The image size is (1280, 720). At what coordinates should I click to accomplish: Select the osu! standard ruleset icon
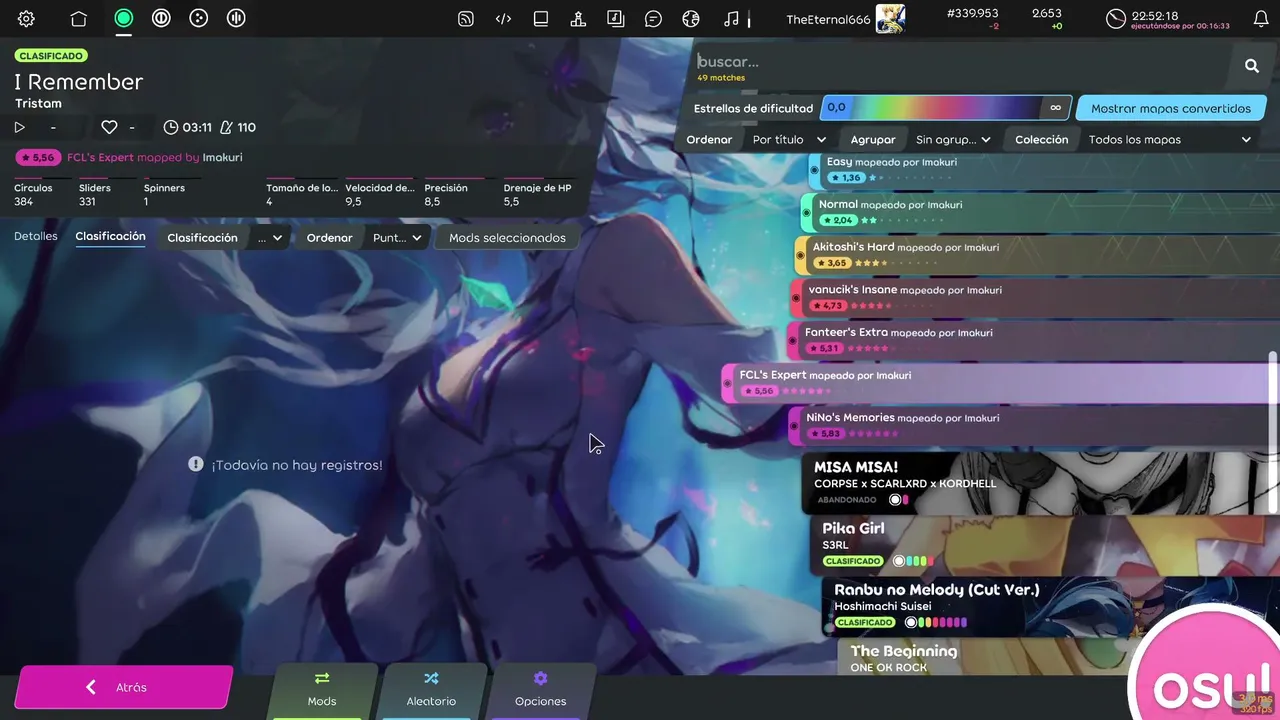coord(124,18)
